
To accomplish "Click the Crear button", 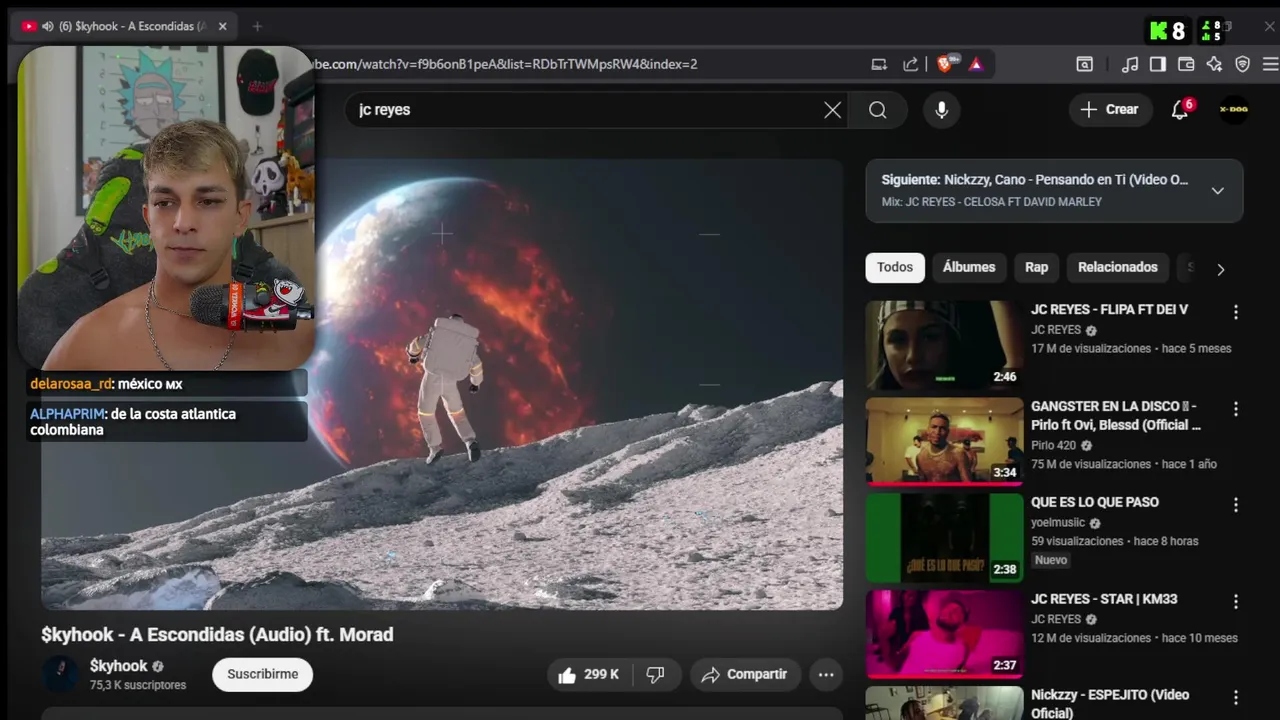I will tap(1109, 109).
